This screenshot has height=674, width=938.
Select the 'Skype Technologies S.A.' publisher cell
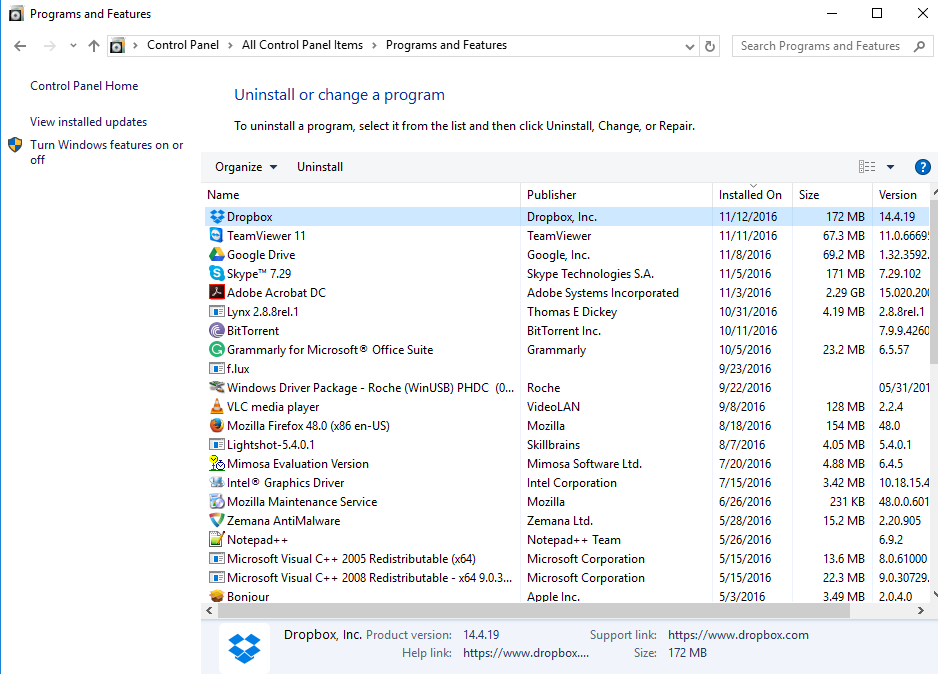tap(590, 273)
